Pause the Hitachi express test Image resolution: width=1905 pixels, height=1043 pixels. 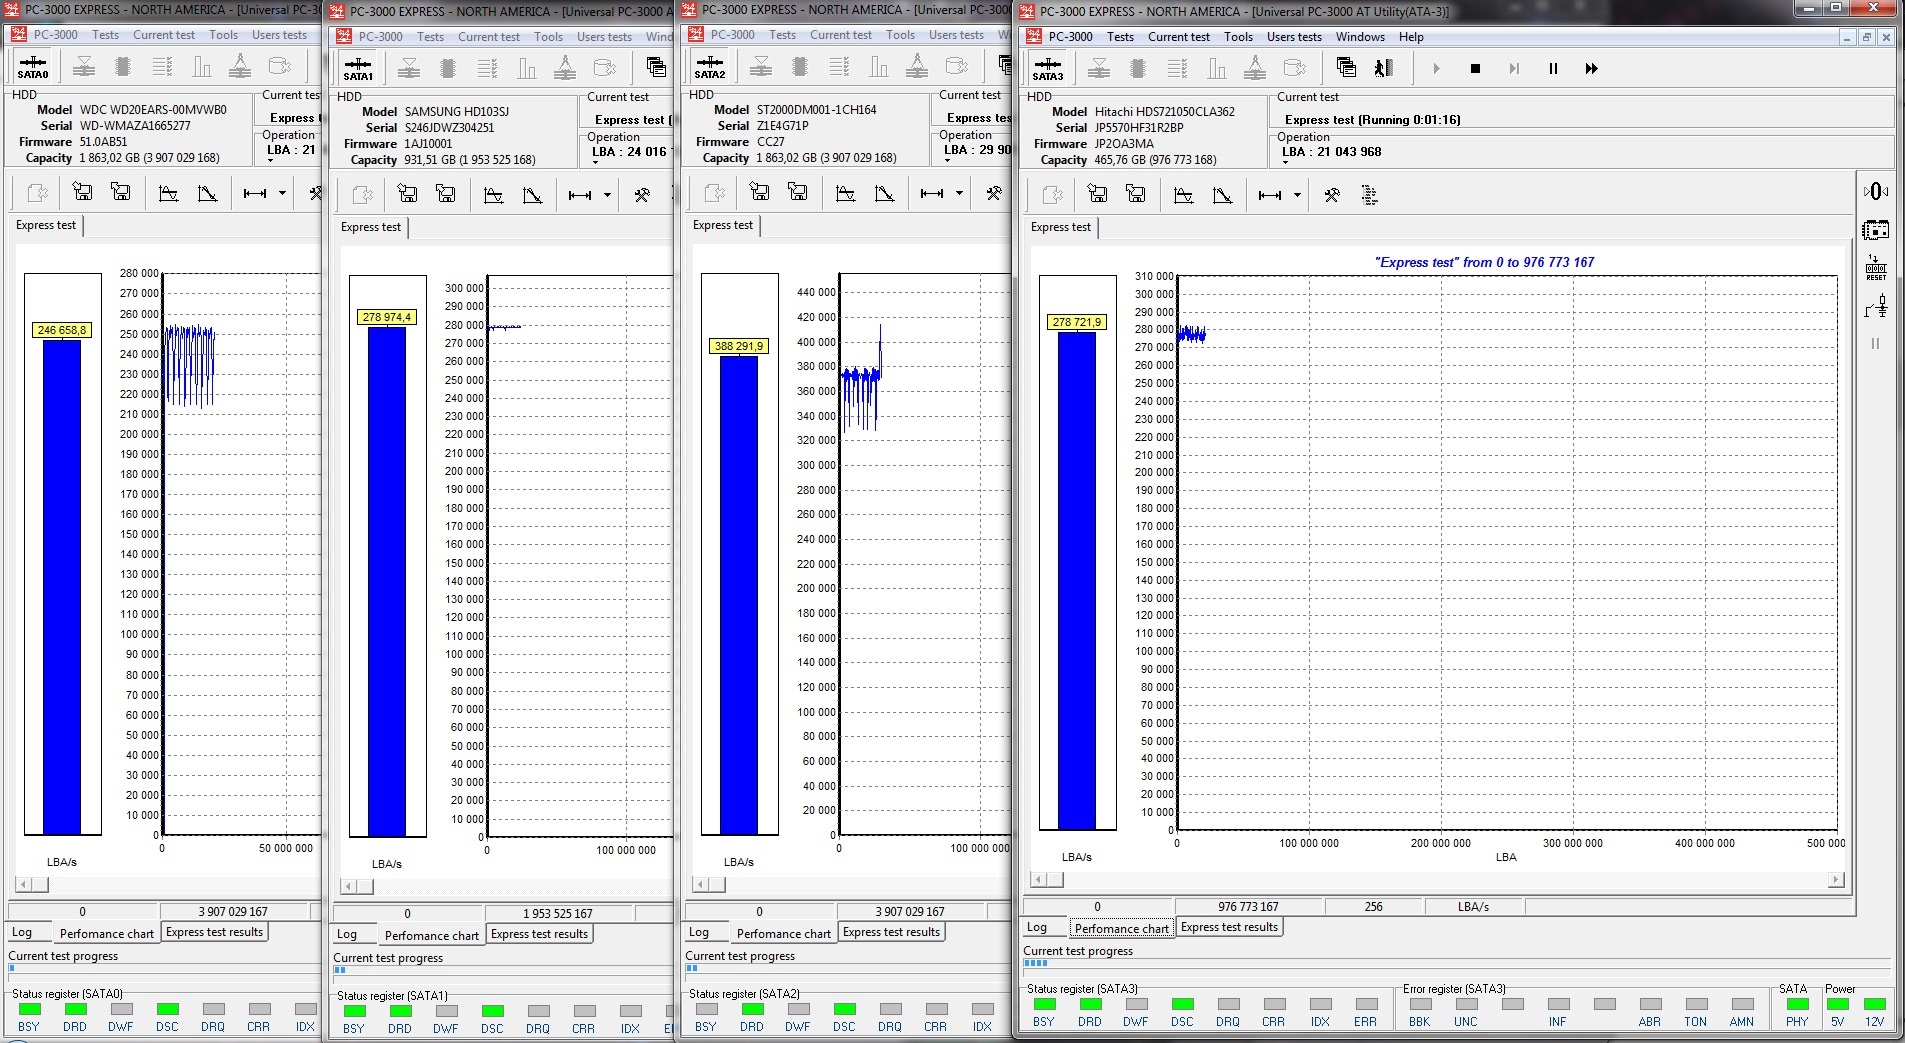click(1553, 69)
